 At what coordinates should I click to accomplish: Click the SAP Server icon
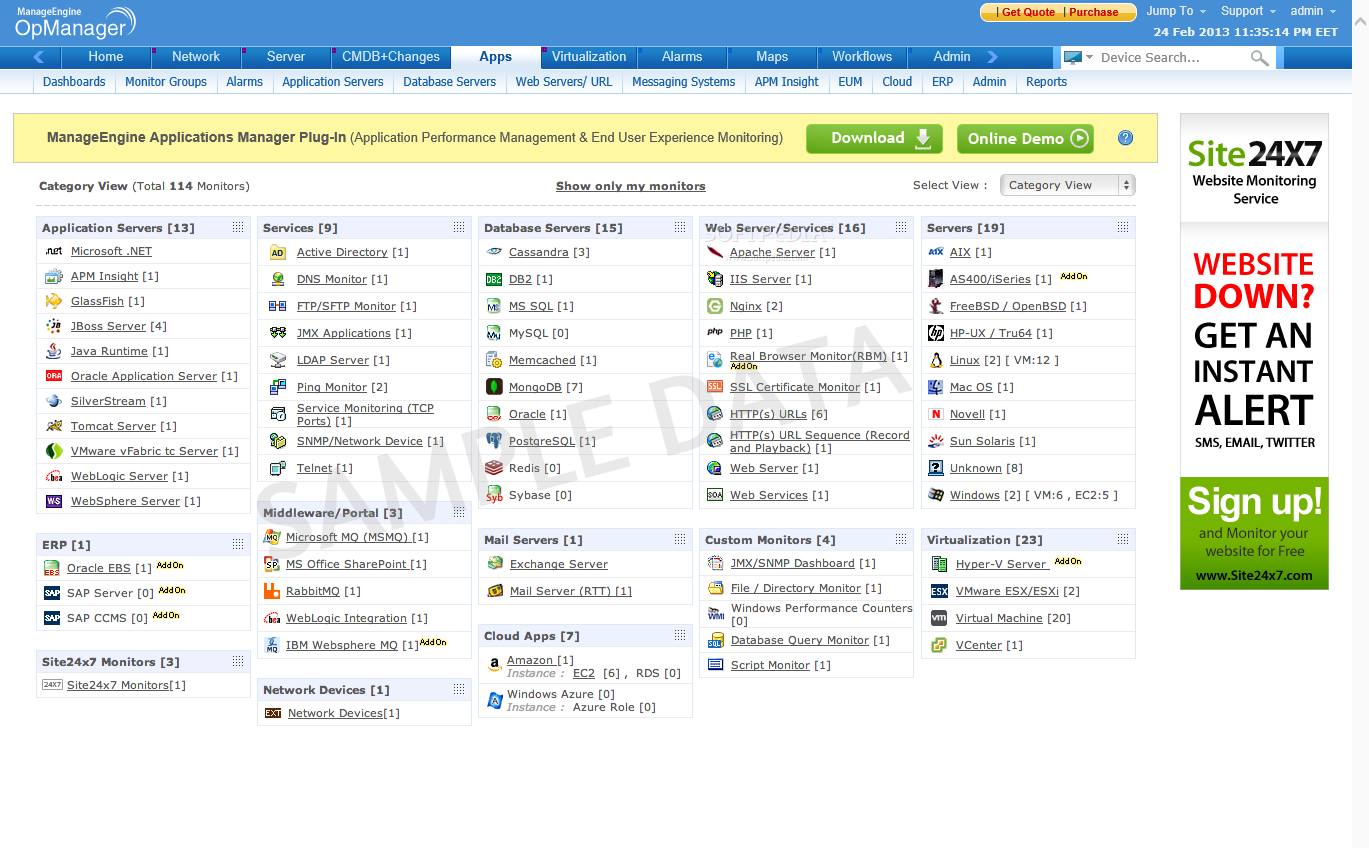(x=52, y=593)
